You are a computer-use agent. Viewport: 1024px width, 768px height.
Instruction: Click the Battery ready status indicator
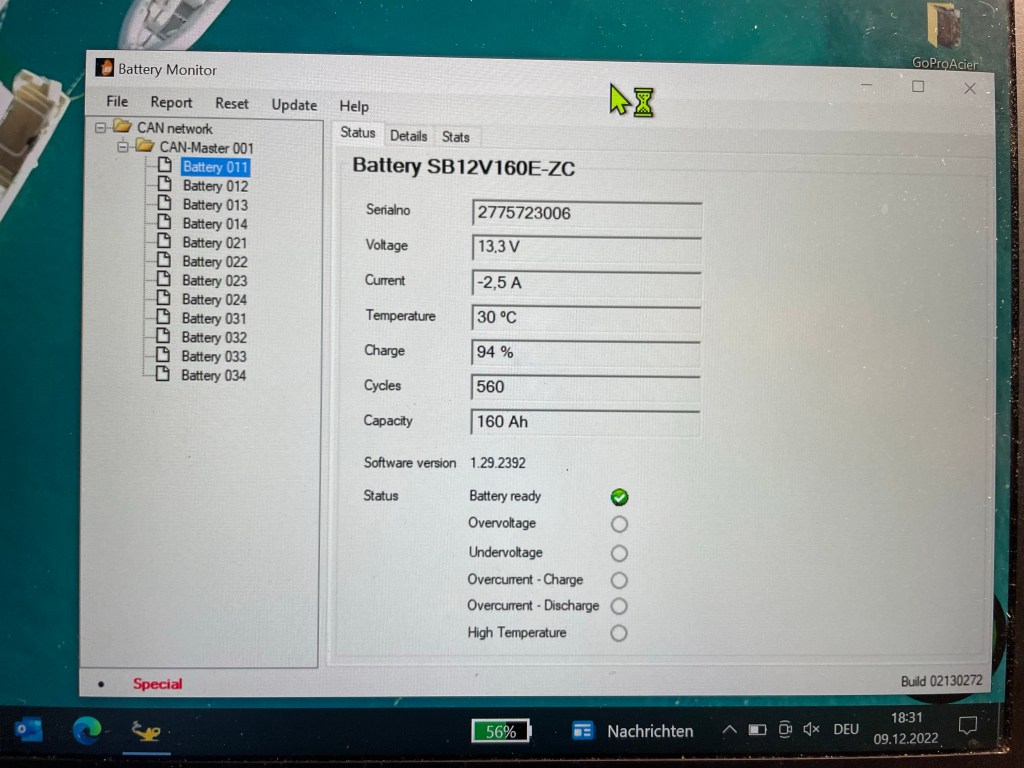tap(619, 497)
